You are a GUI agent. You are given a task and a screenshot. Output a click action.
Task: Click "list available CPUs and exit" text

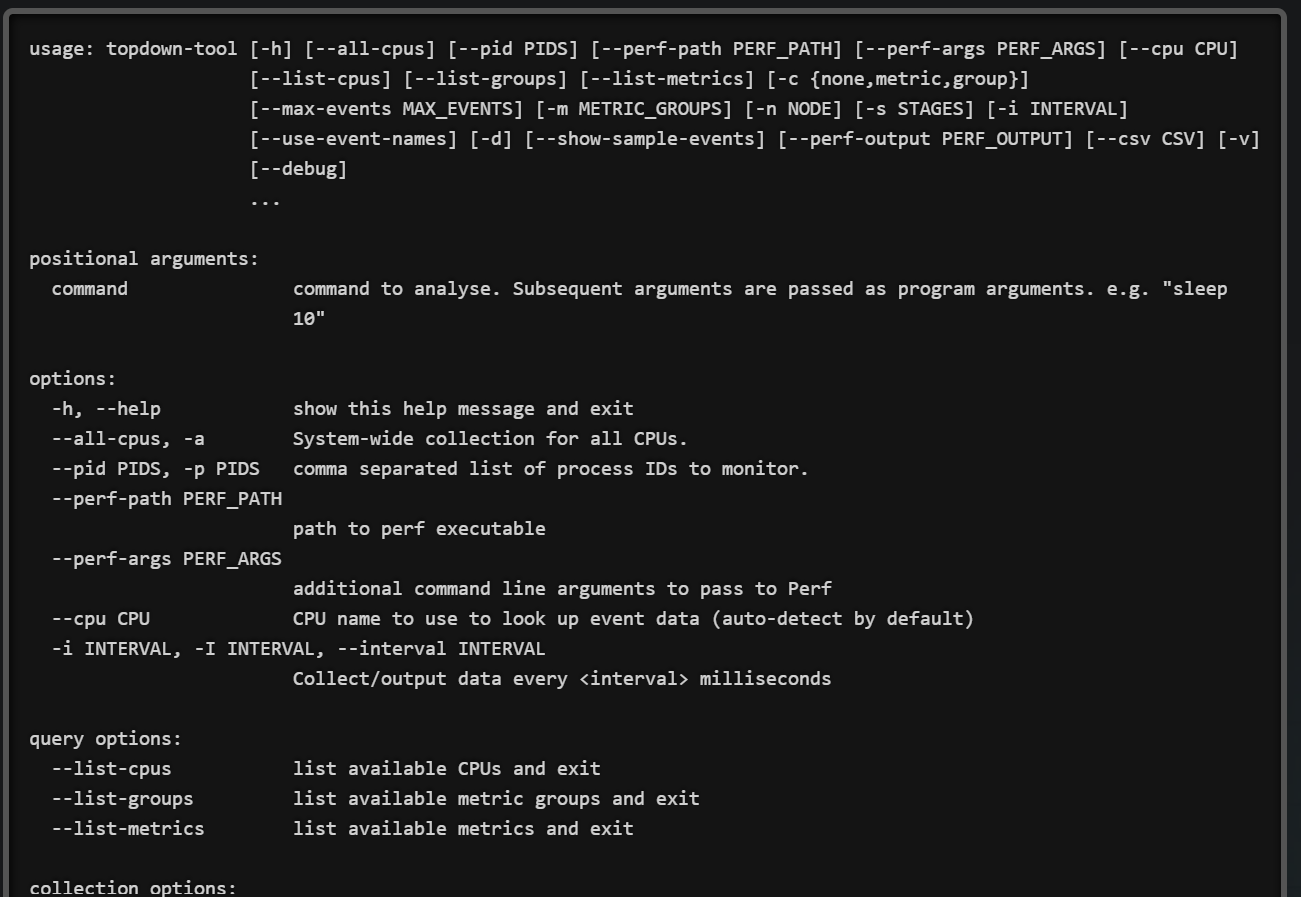pos(446,769)
